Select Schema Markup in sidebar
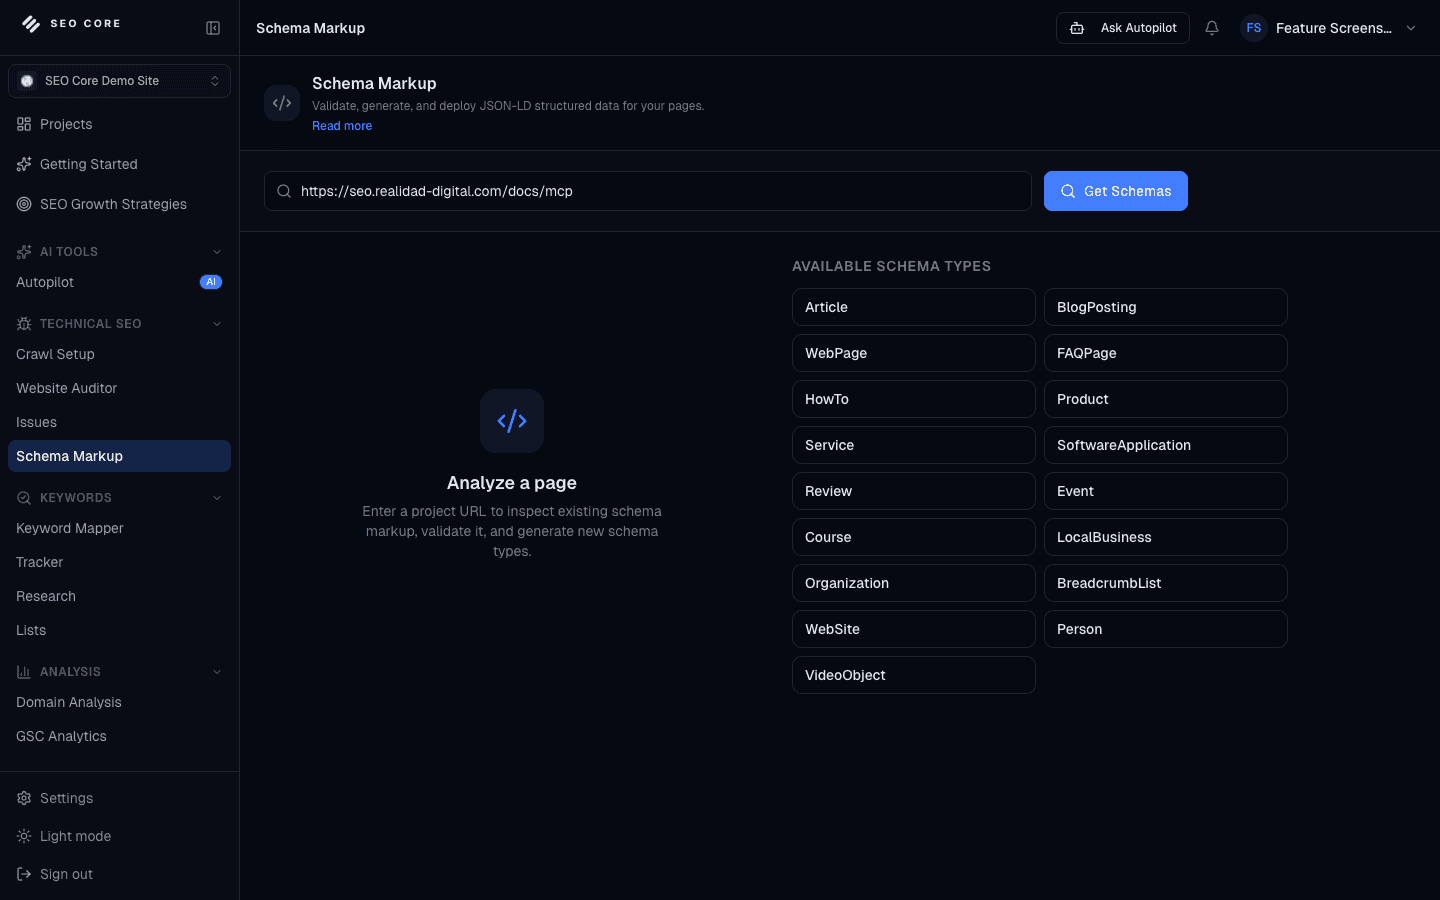Screen dimensions: 1440x900 coord(119,456)
